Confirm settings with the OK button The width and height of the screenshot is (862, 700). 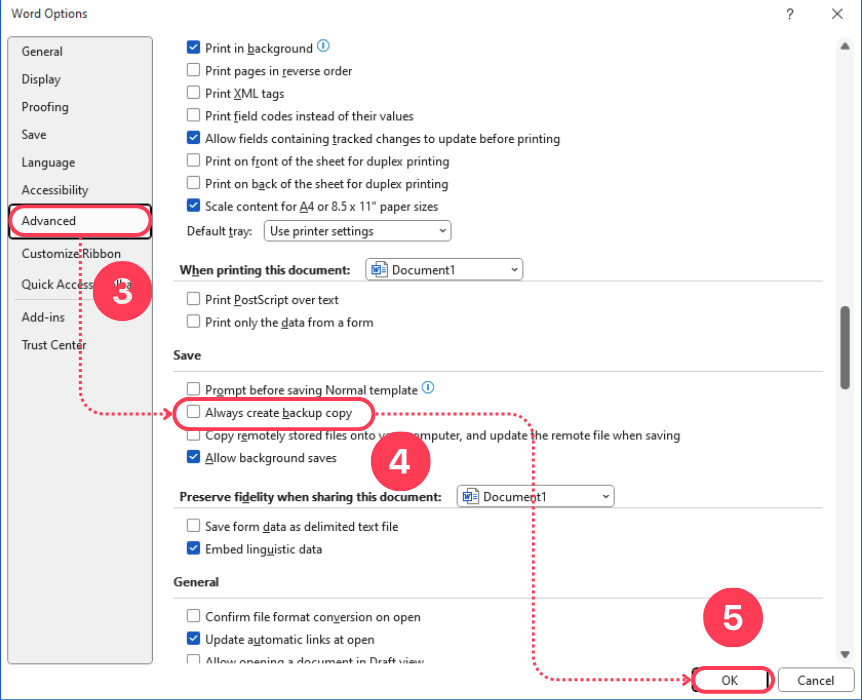(x=731, y=679)
